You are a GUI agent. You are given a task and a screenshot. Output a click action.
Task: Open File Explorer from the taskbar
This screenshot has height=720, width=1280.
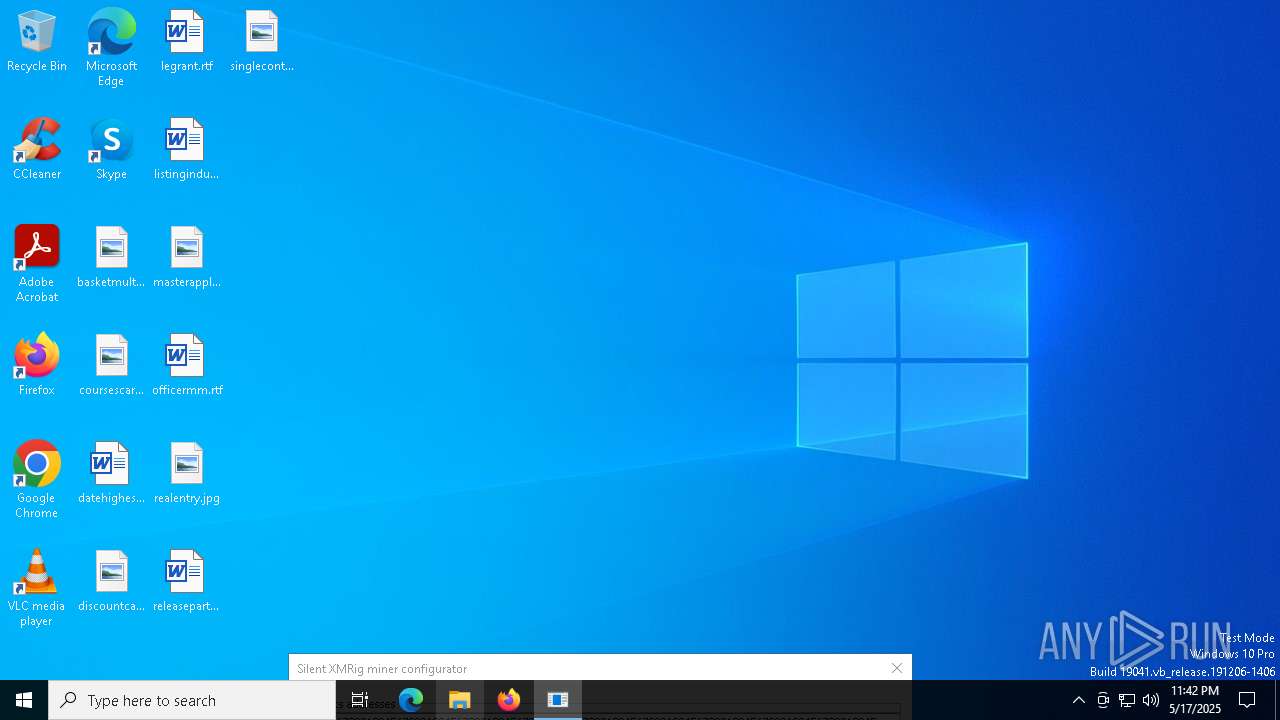tap(460, 700)
